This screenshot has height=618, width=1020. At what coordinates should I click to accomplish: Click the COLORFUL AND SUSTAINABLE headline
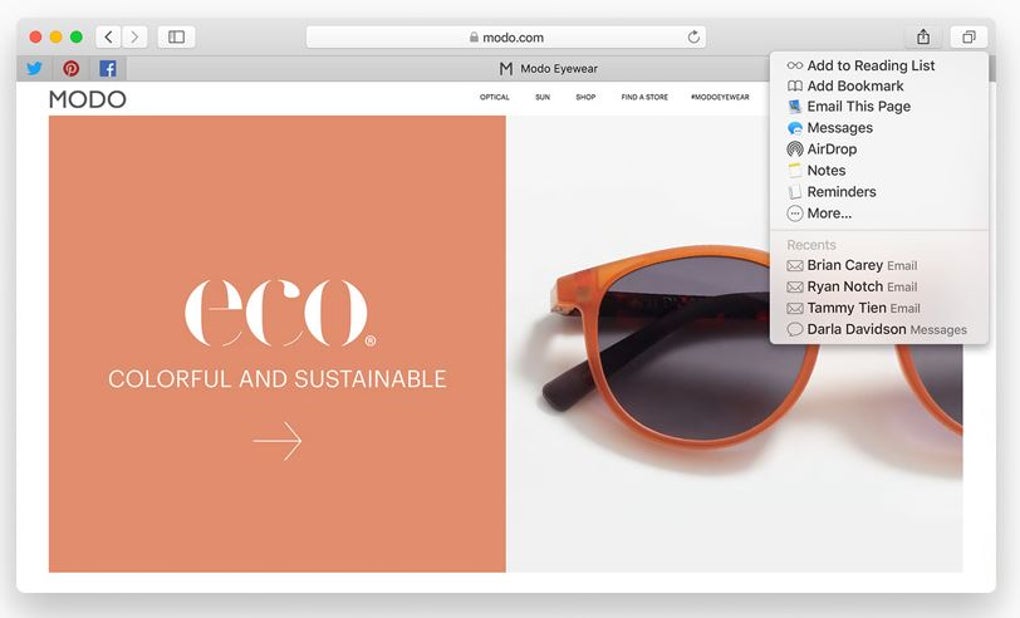[x=277, y=379]
